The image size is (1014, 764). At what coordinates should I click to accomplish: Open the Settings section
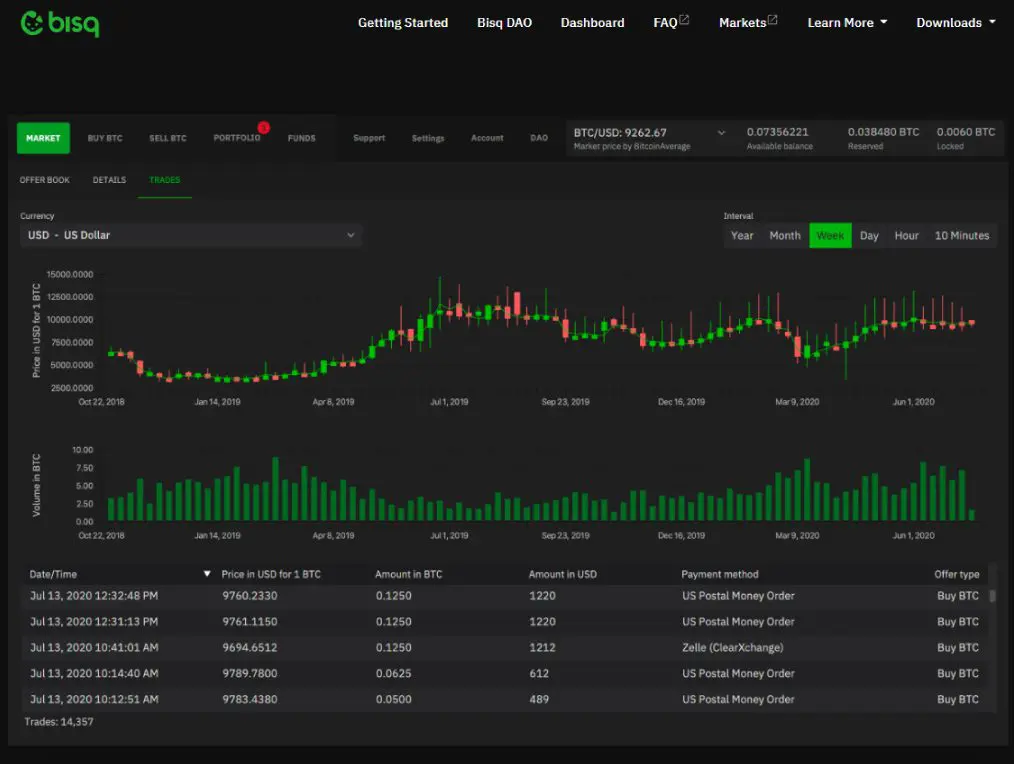tap(428, 138)
